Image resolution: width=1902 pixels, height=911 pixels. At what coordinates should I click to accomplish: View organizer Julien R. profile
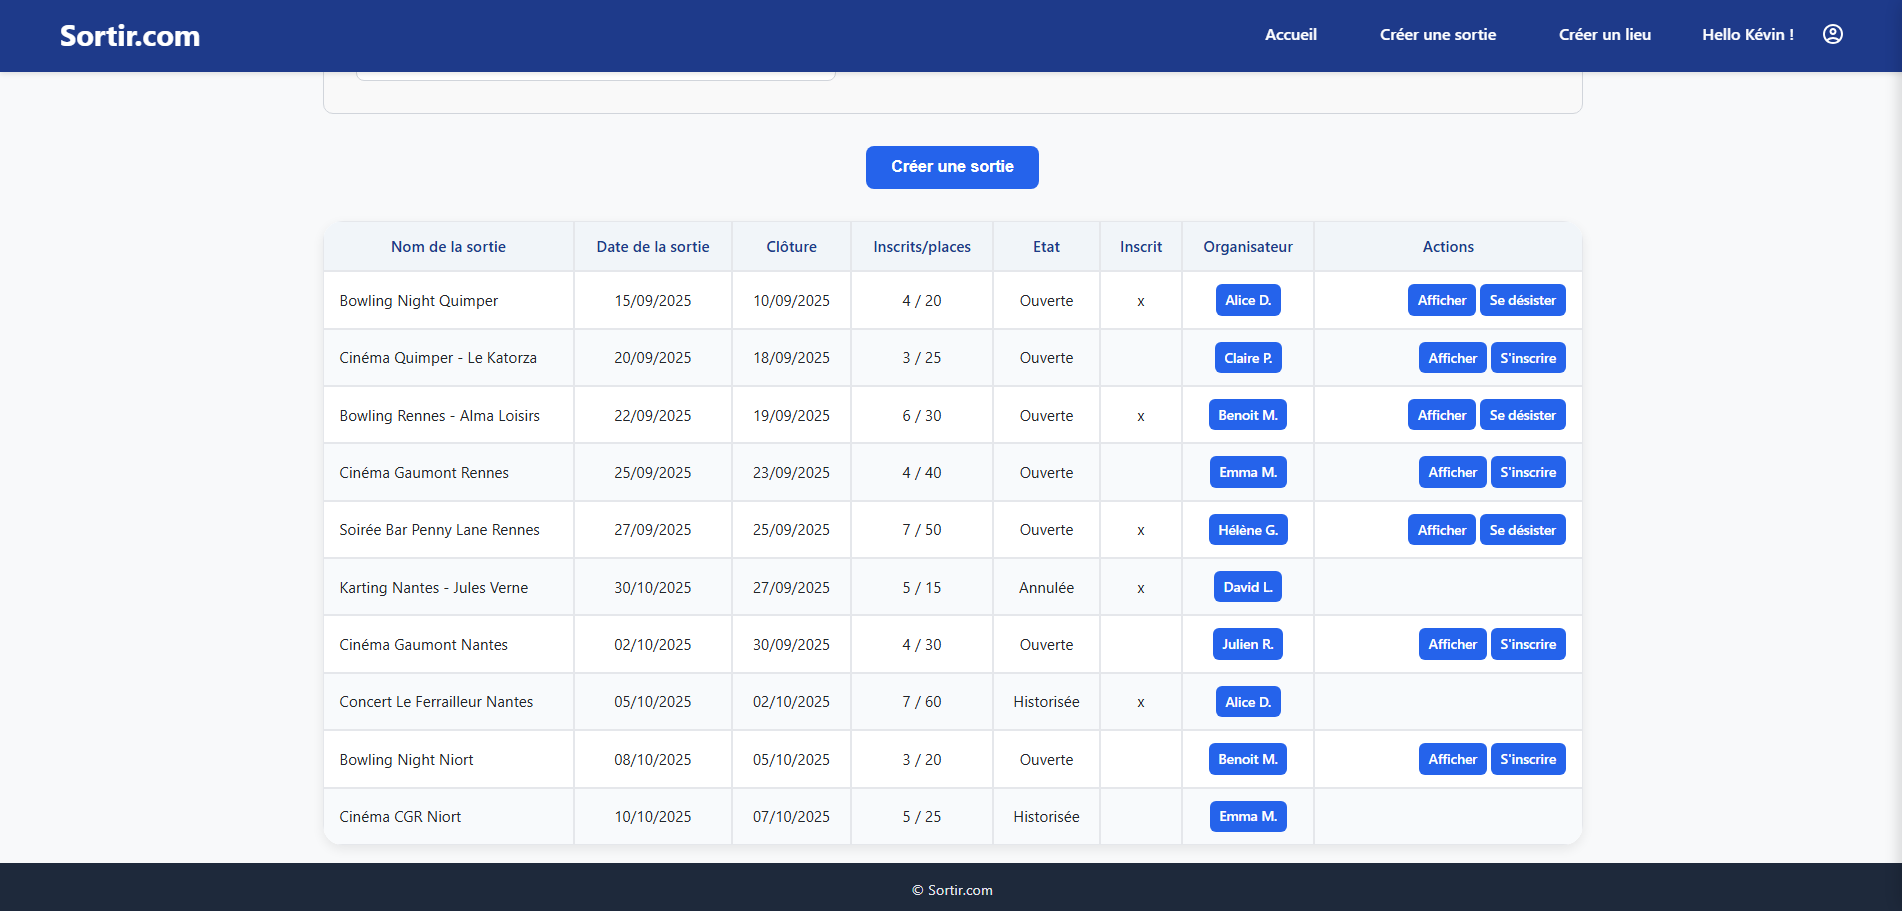pyautogui.click(x=1247, y=644)
